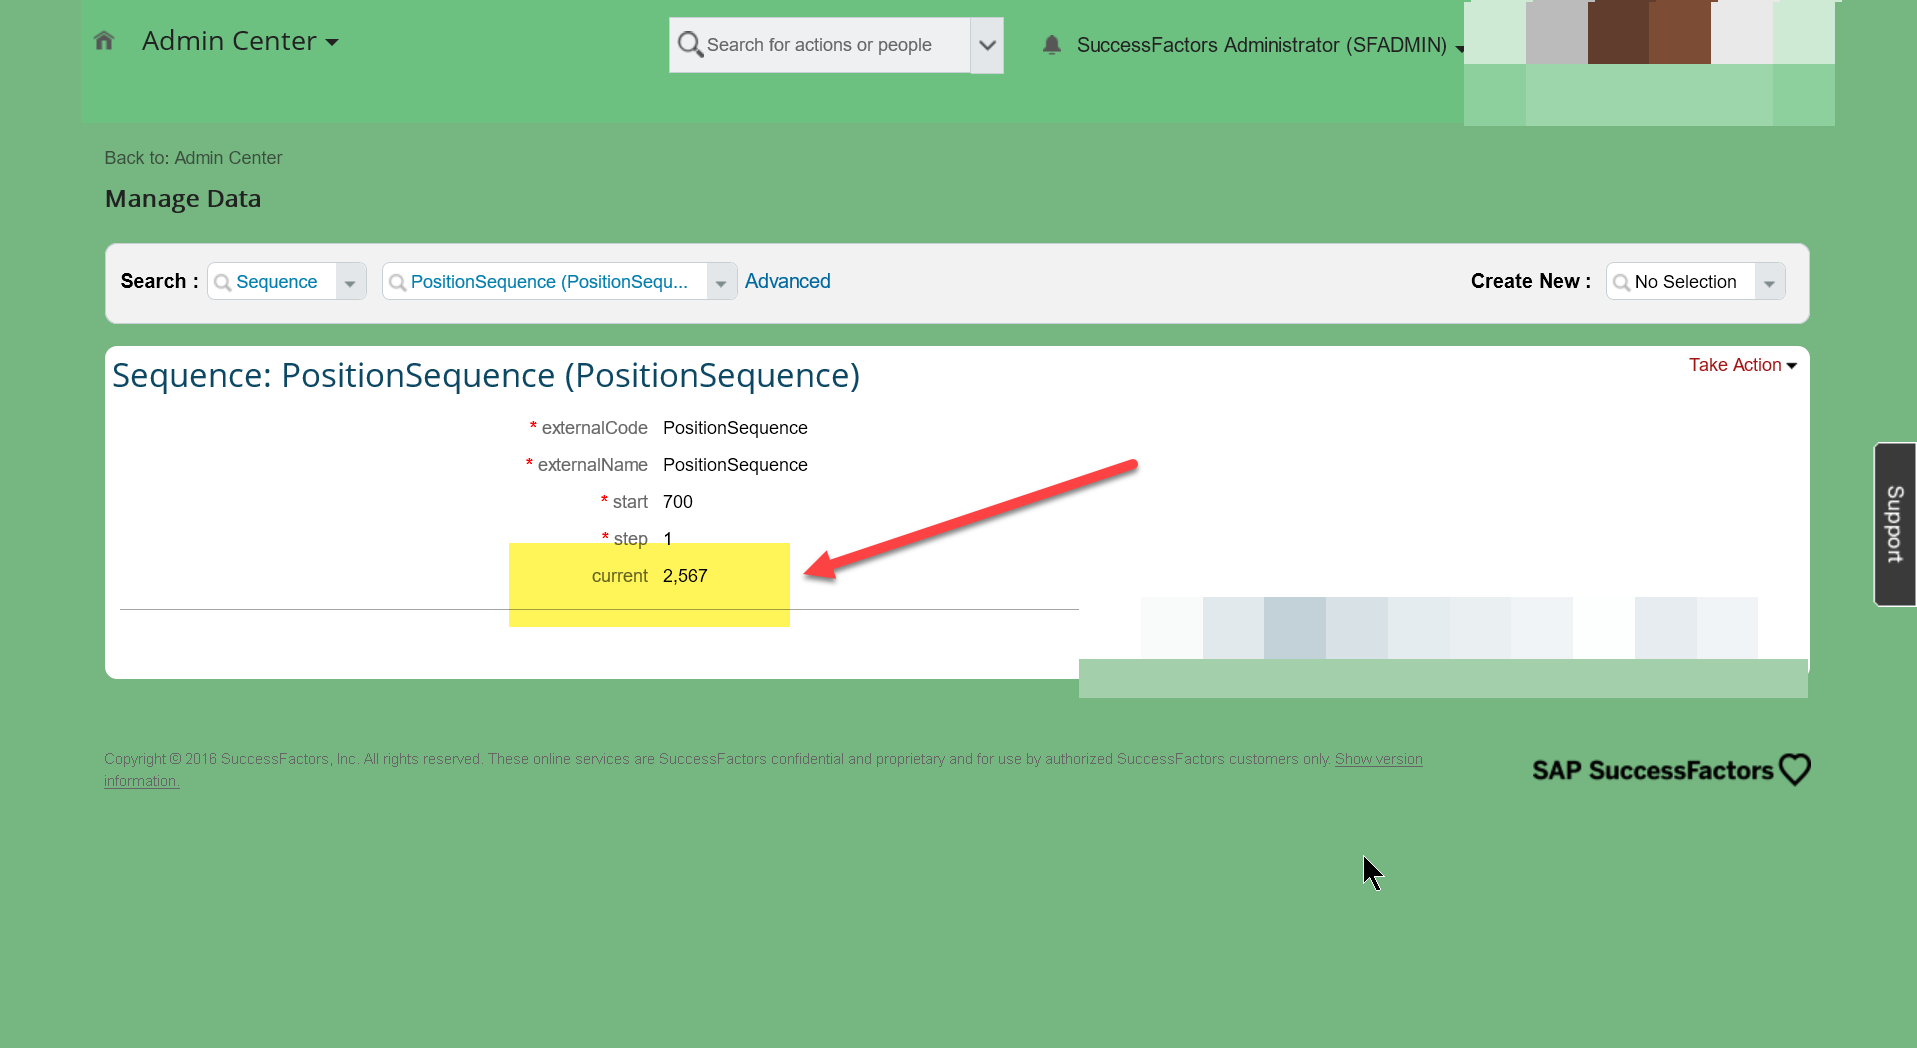1917x1048 pixels.
Task: Open the Admin Center dropdown menu
Action: pos(240,41)
